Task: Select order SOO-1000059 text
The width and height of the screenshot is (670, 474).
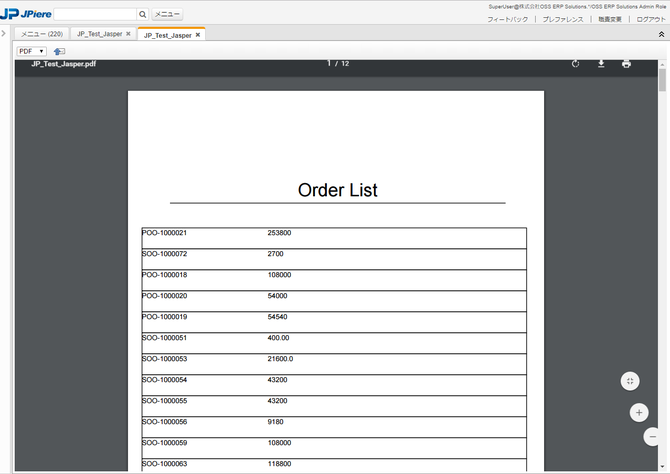Action: click(165, 442)
